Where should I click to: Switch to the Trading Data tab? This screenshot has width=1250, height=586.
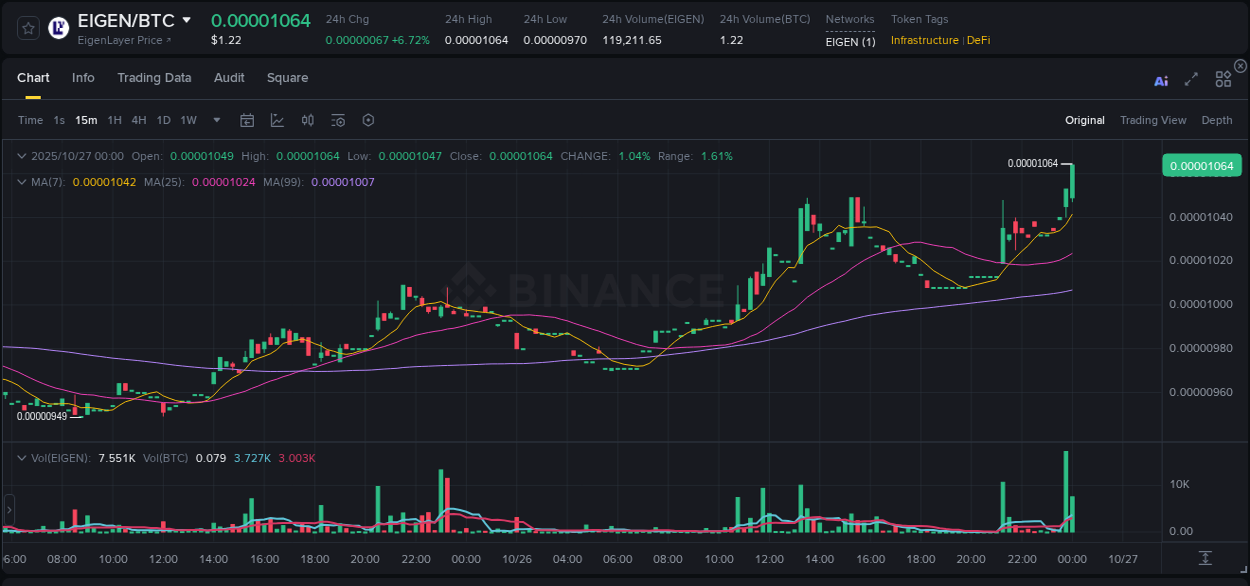click(x=154, y=77)
